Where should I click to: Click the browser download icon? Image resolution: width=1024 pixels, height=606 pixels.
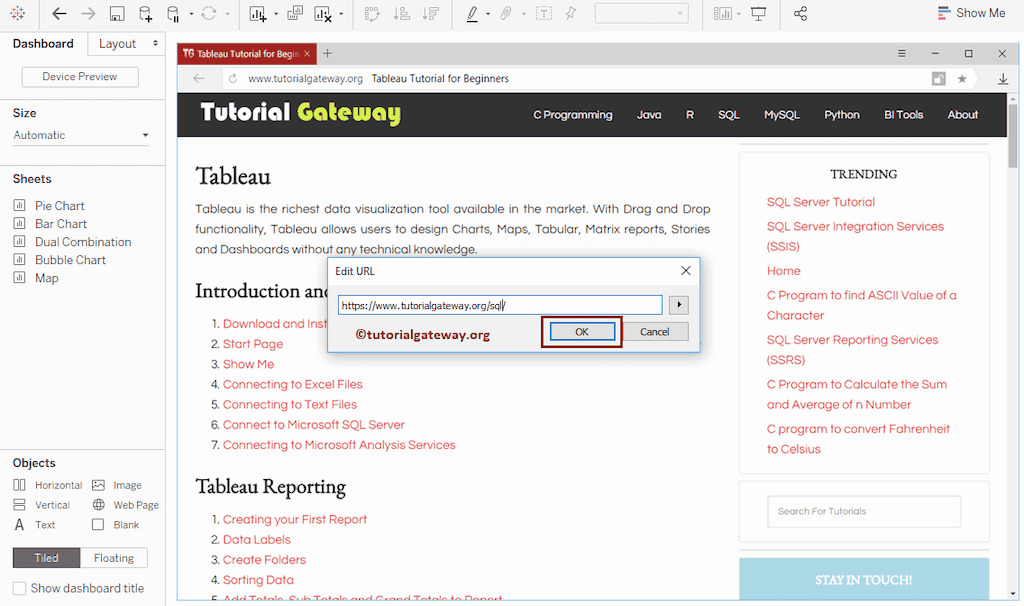tap(1002, 79)
